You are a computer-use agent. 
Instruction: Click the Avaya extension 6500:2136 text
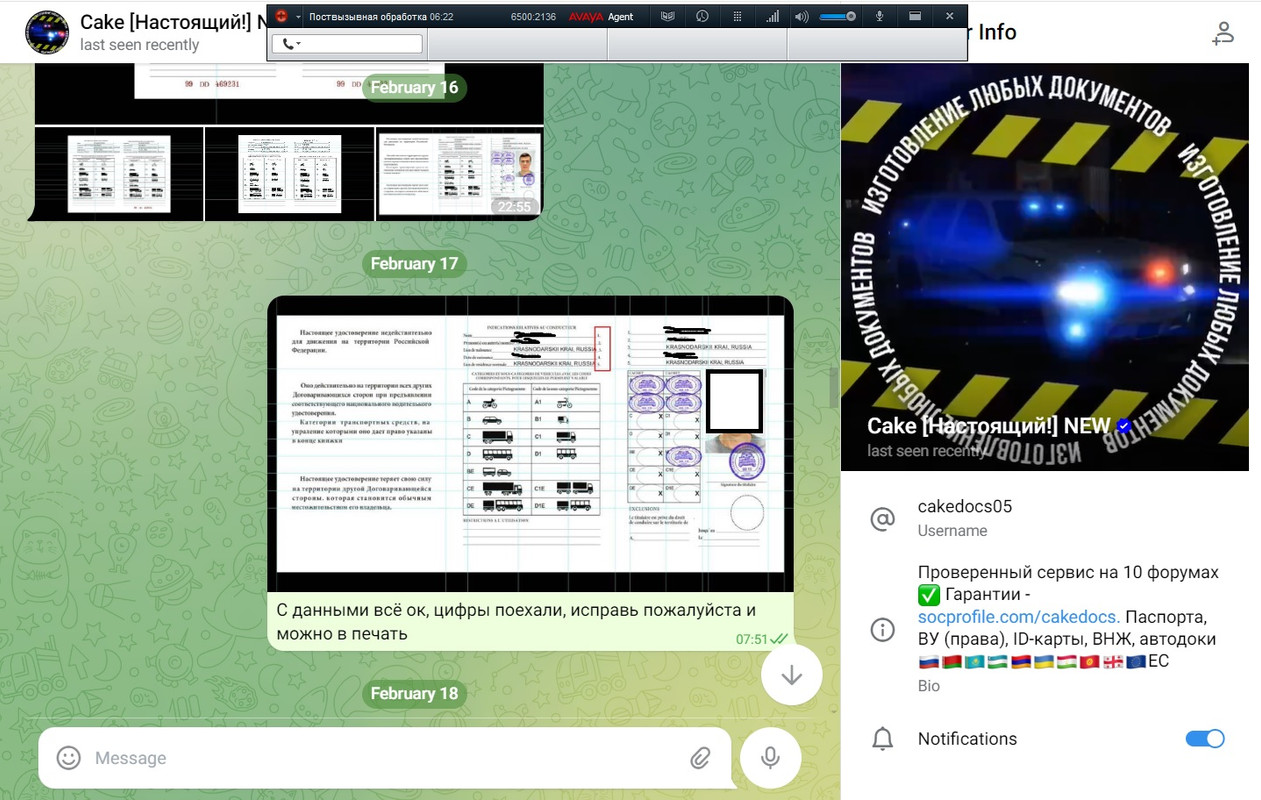point(533,17)
